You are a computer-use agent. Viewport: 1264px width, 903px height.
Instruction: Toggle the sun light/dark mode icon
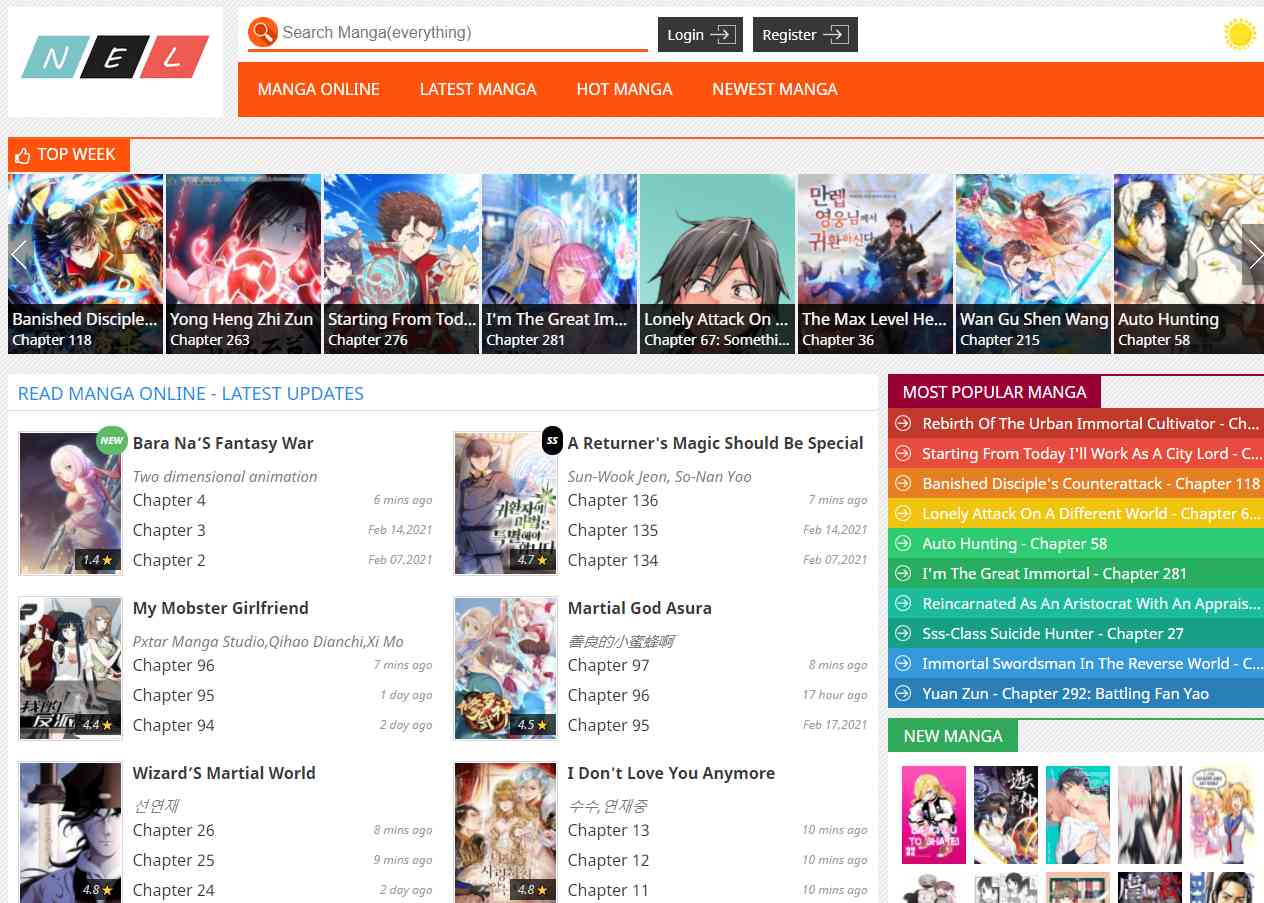coord(1239,34)
